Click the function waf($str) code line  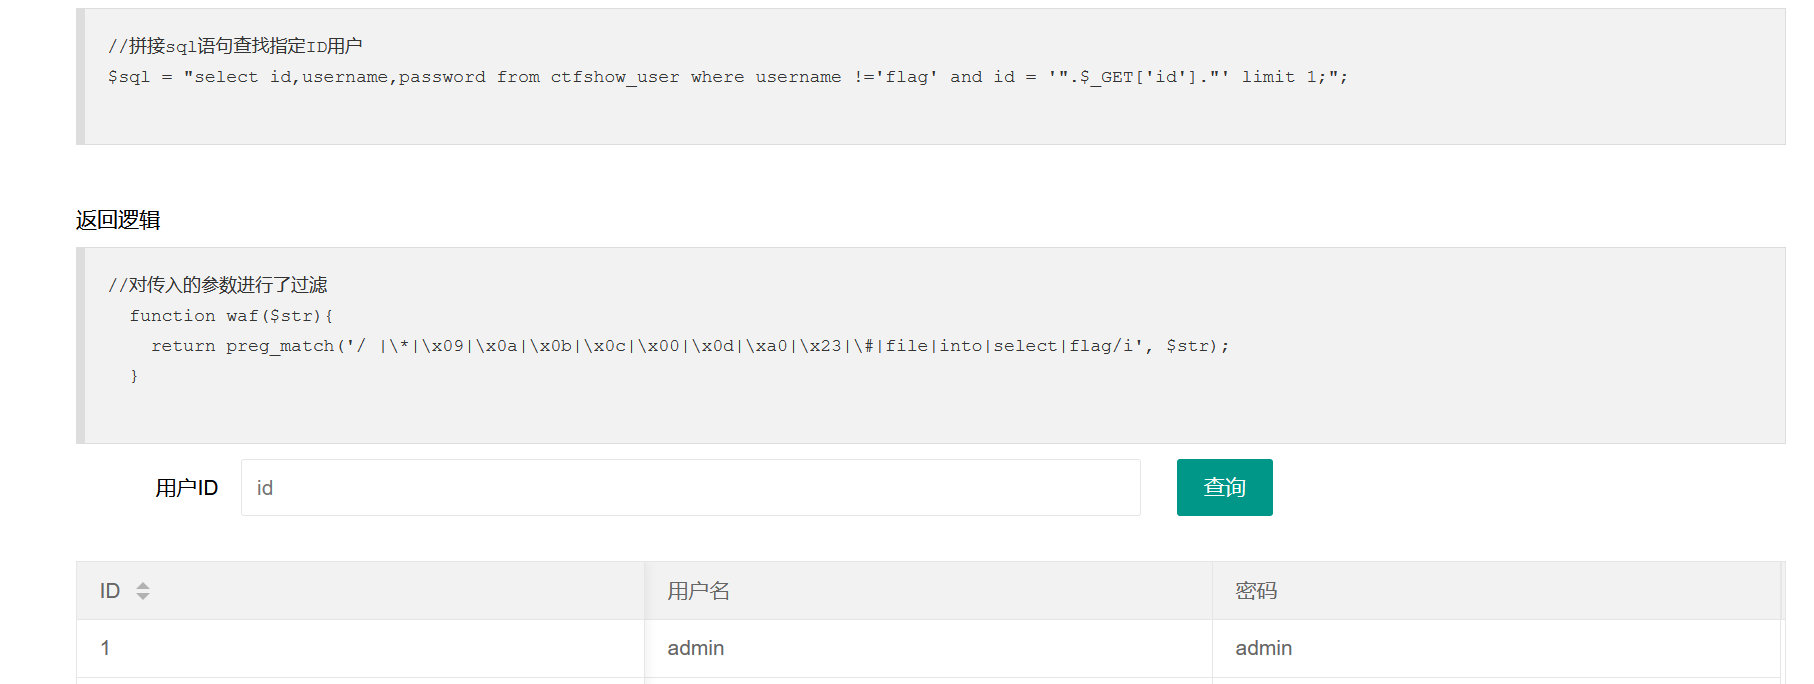pyautogui.click(x=231, y=316)
